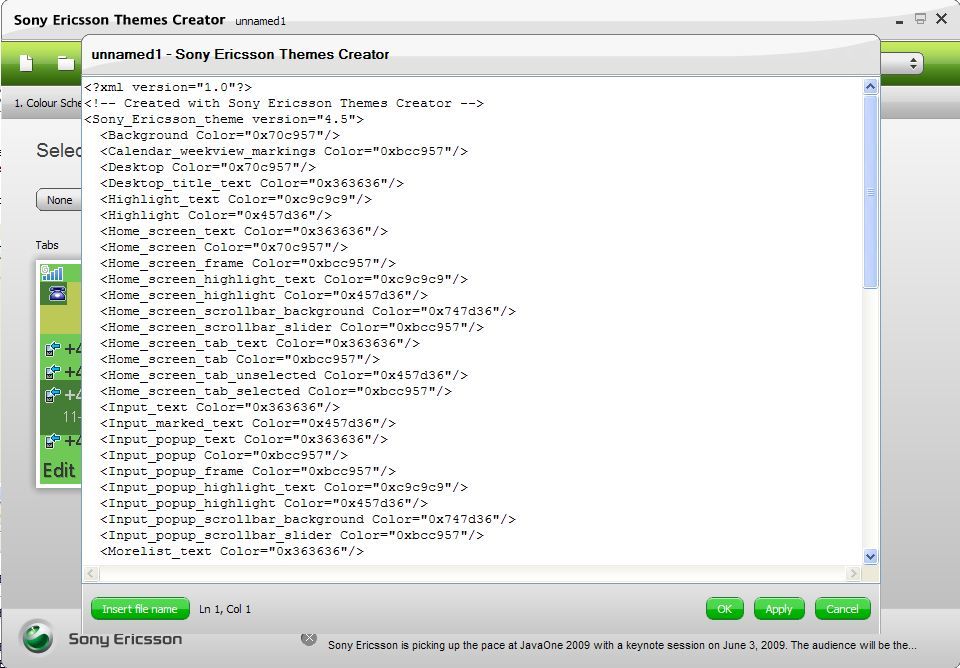Click the telephone icon in phone preview
Image resolution: width=960 pixels, height=668 pixels.
click(58, 294)
